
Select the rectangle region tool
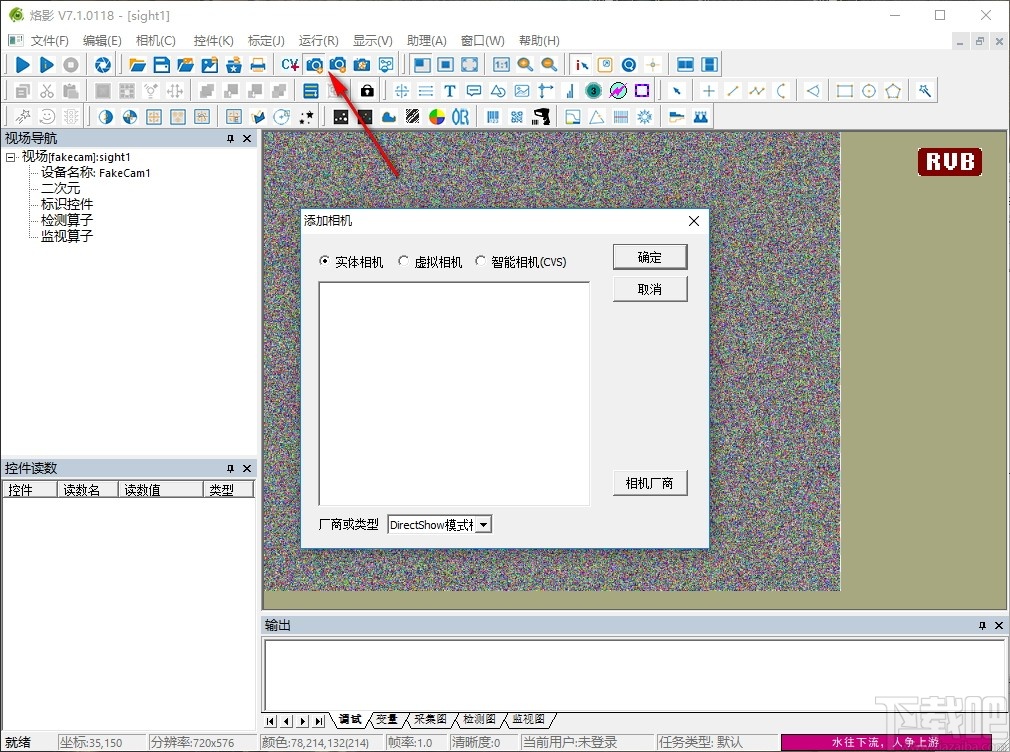(x=844, y=91)
